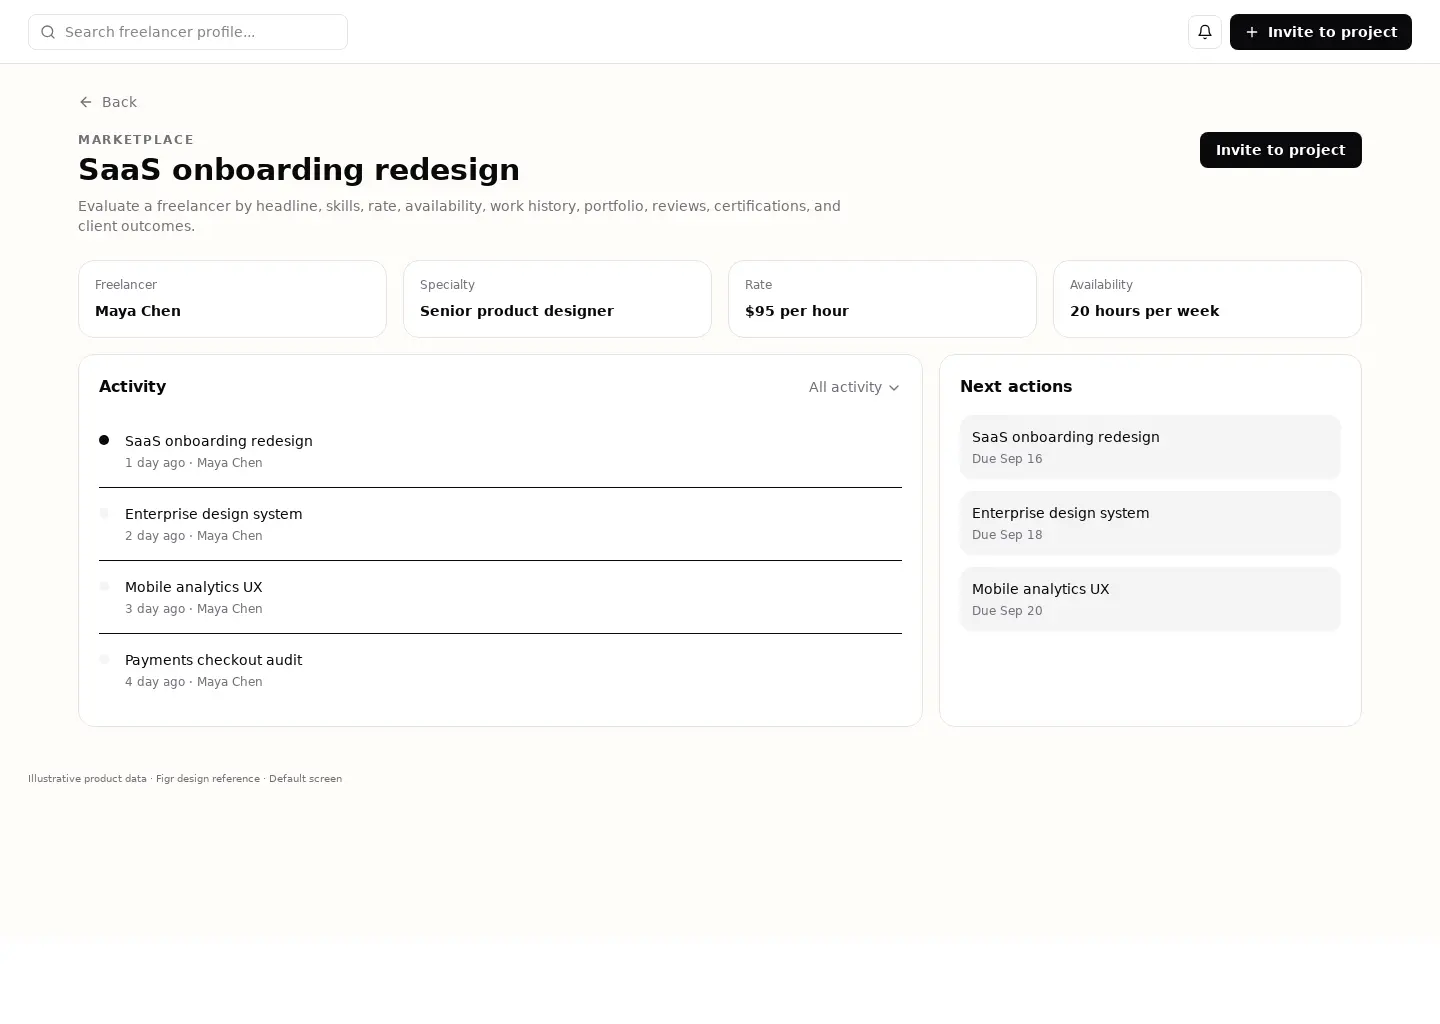Click the SaaS onboarding redesign page heading

[299, 170]
